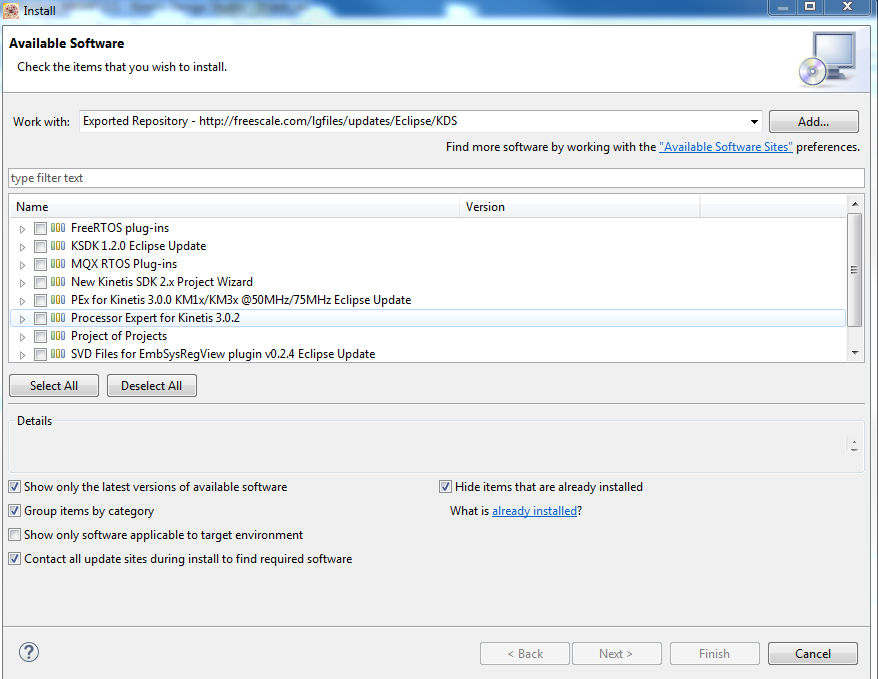Check the Project of Projects checkbox

40,336
